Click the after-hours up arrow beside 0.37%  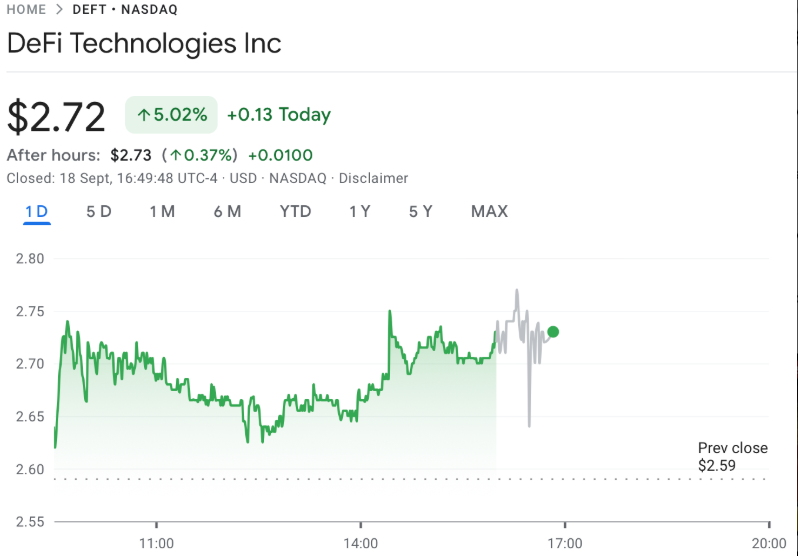point(176,155)
